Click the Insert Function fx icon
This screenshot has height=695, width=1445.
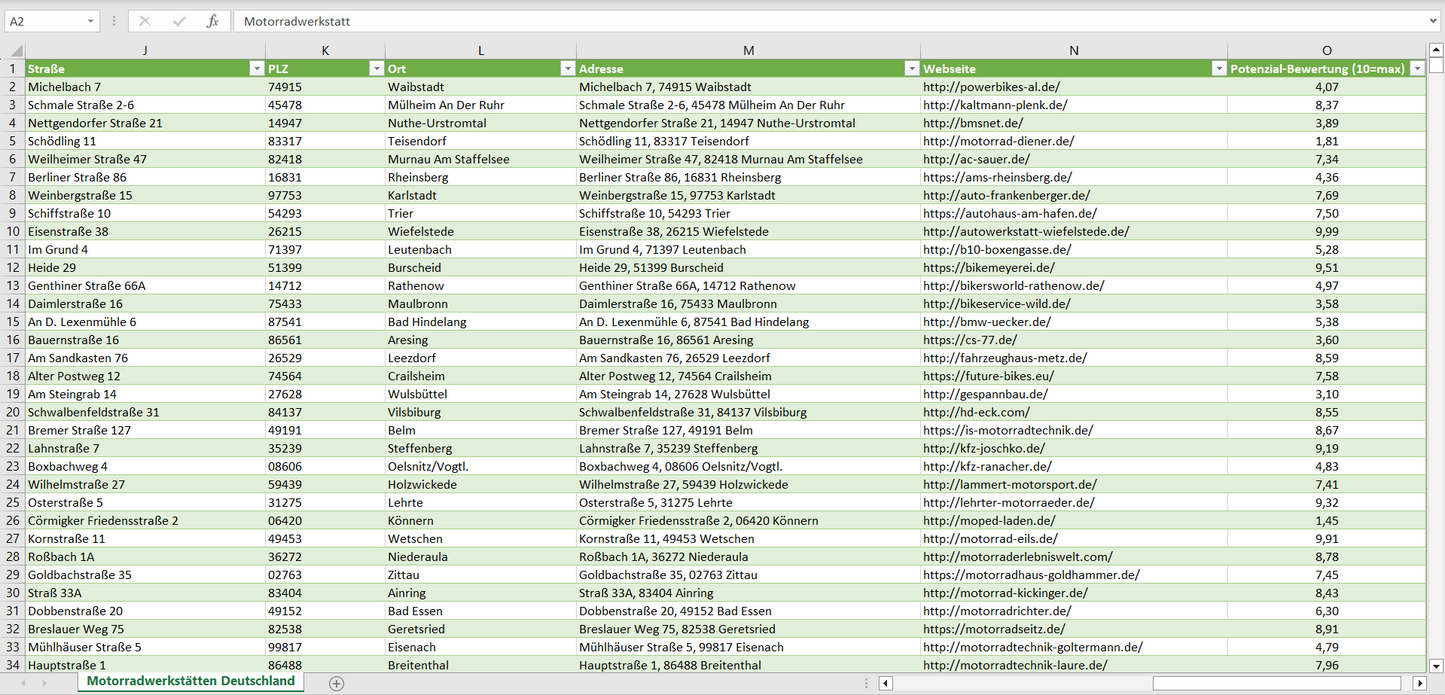[212, 21]
